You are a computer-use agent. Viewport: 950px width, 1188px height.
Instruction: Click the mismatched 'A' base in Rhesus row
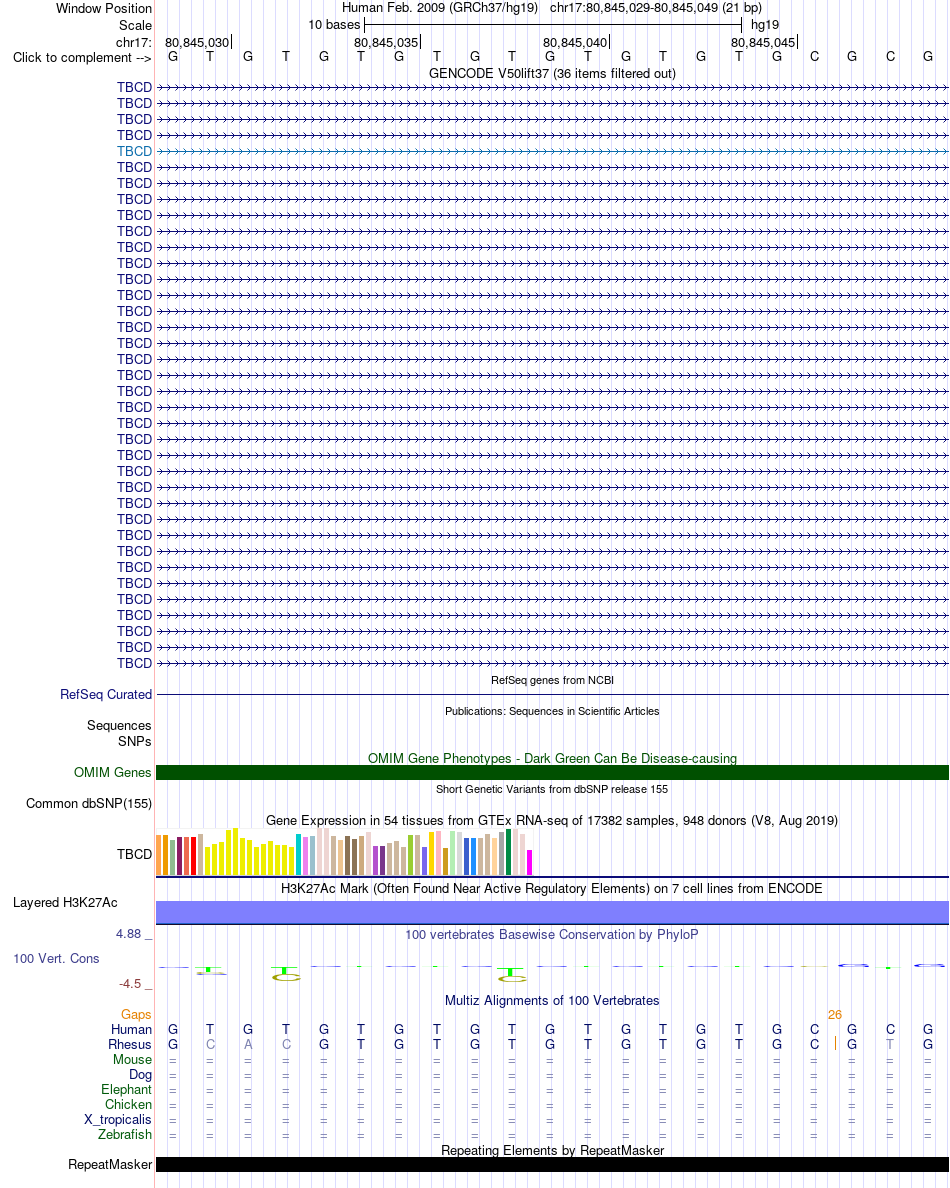click(248, 1045)
